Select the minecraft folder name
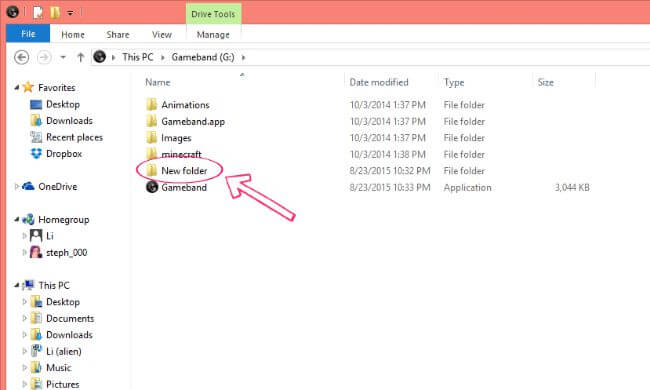 click(x=181, y=154)
